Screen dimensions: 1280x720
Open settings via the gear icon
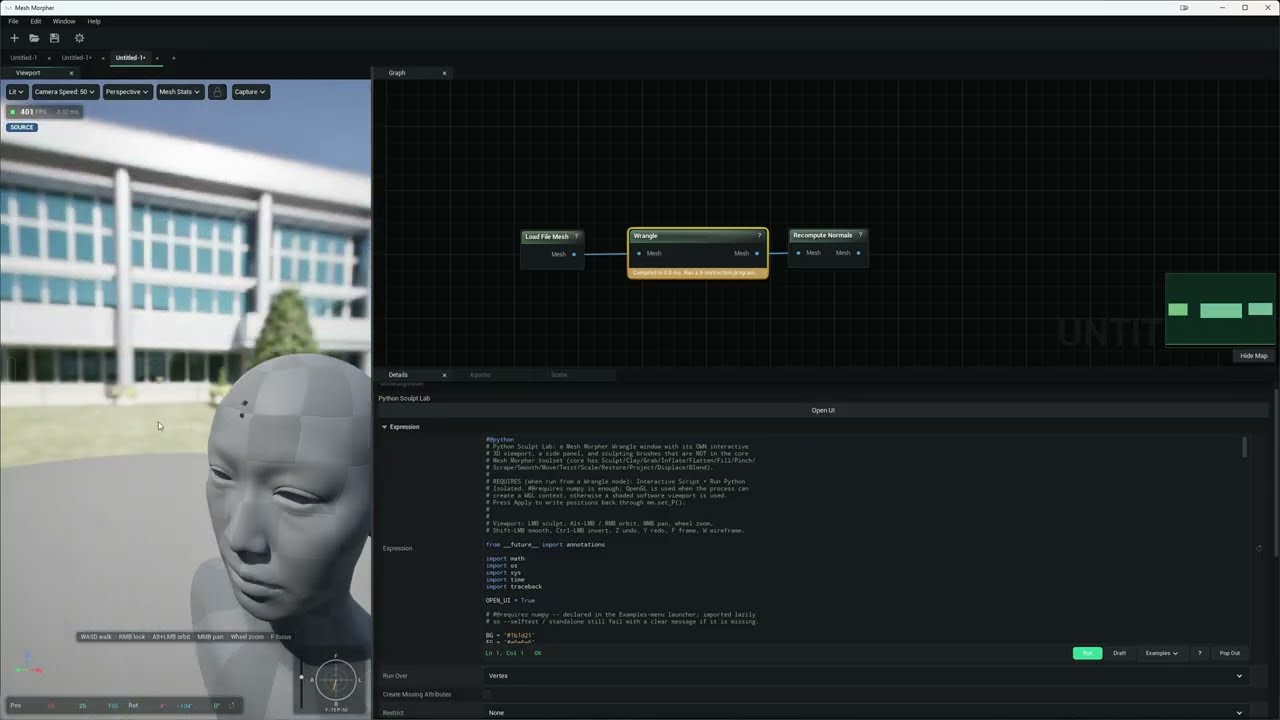click(x=79, y=38)
